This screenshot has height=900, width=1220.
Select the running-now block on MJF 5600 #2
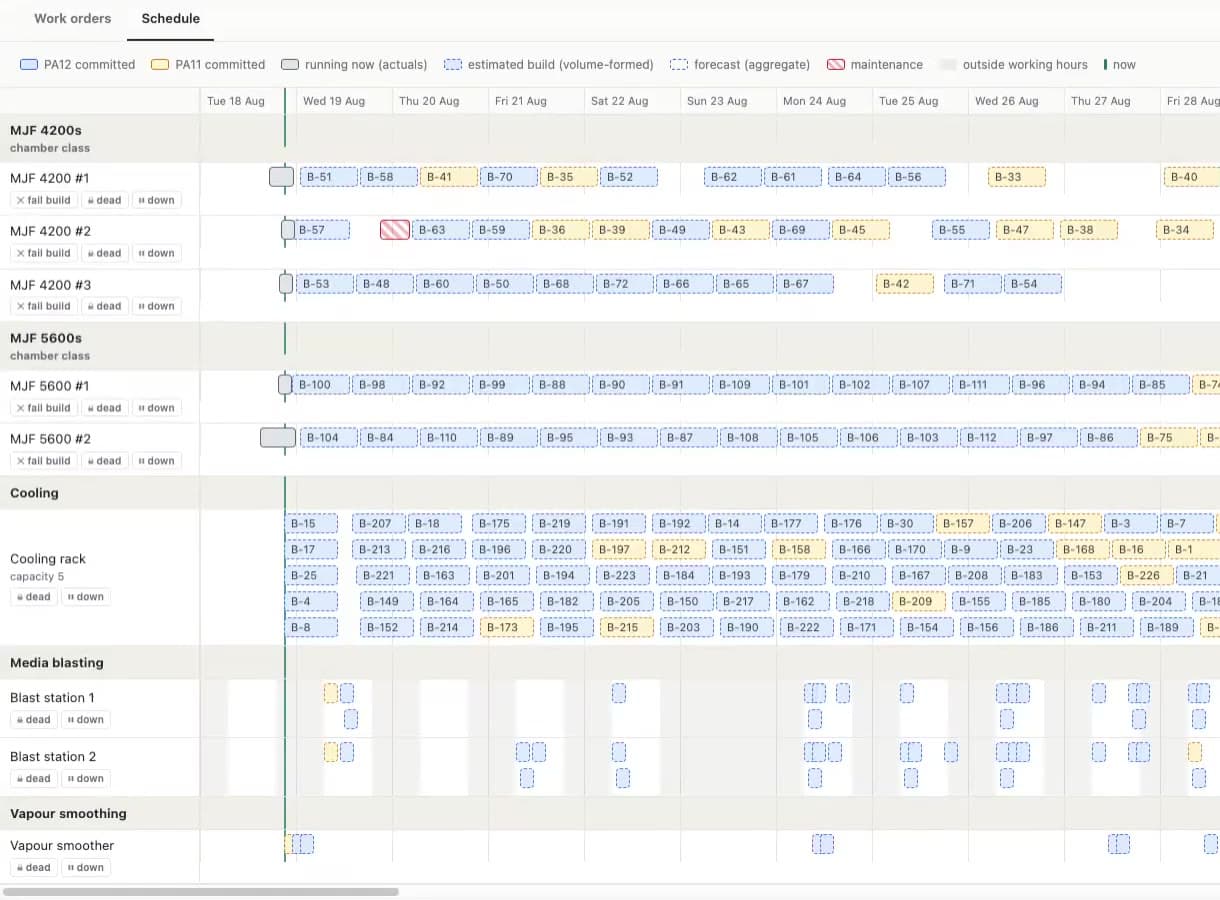[278, 437]
